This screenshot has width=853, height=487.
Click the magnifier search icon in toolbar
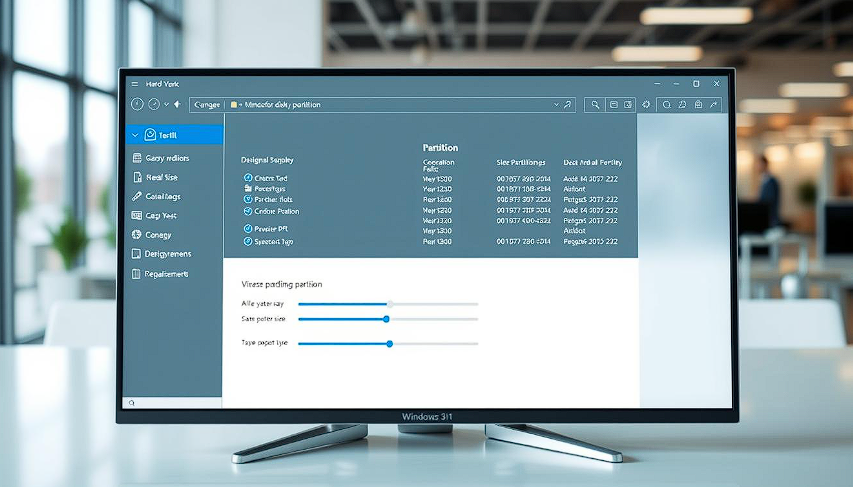tap(595, 104)
